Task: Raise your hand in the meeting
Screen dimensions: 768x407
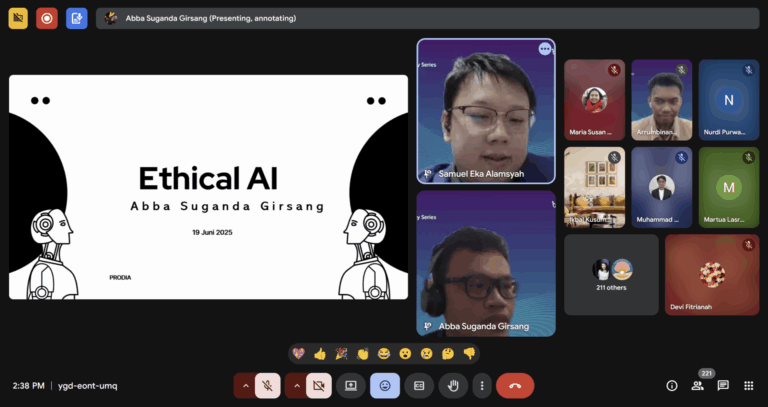Action: click(453, 386)
